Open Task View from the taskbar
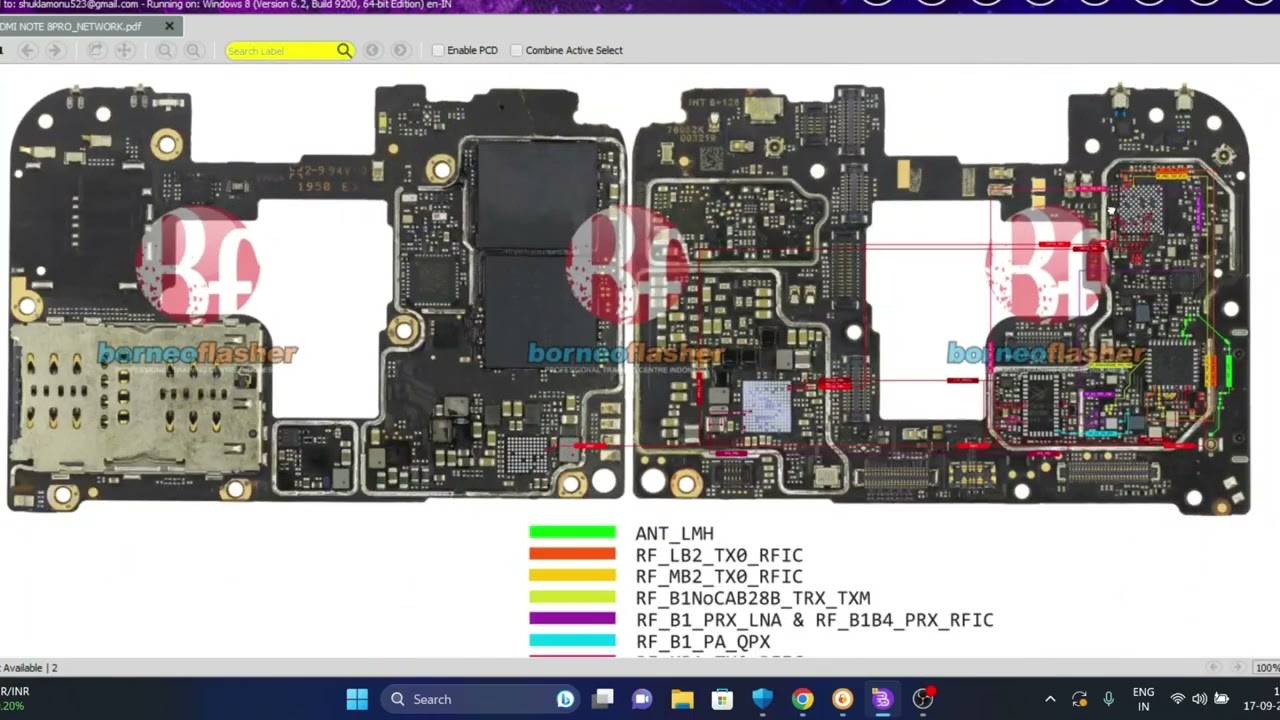Screen dimensions: 1280x720 (602, 699)
